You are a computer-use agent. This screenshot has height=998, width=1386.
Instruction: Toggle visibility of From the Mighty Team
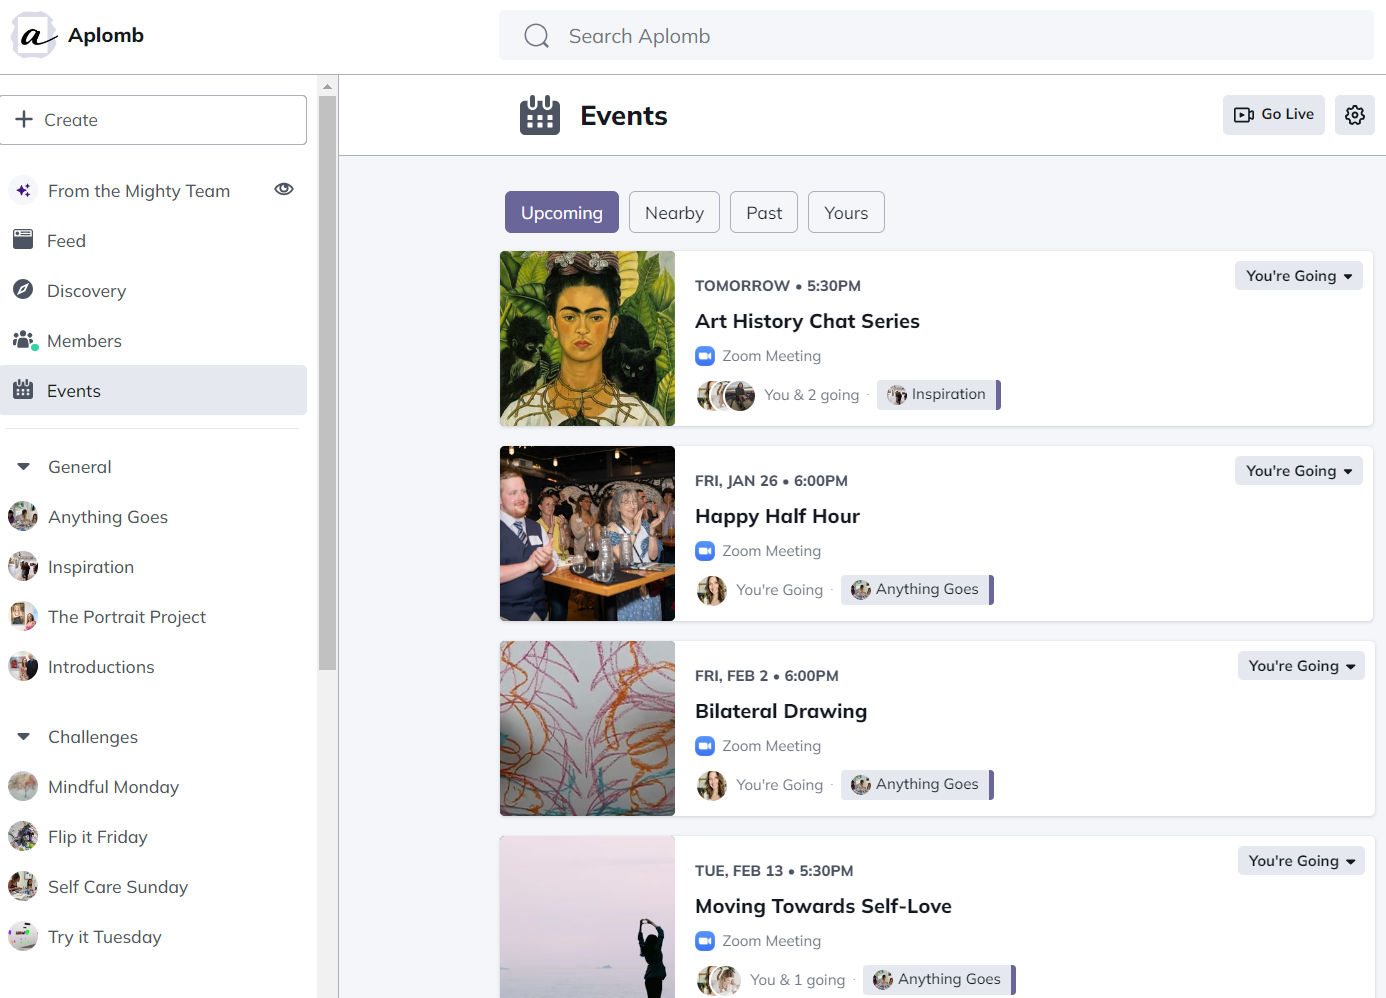click(x=283, y=189)
